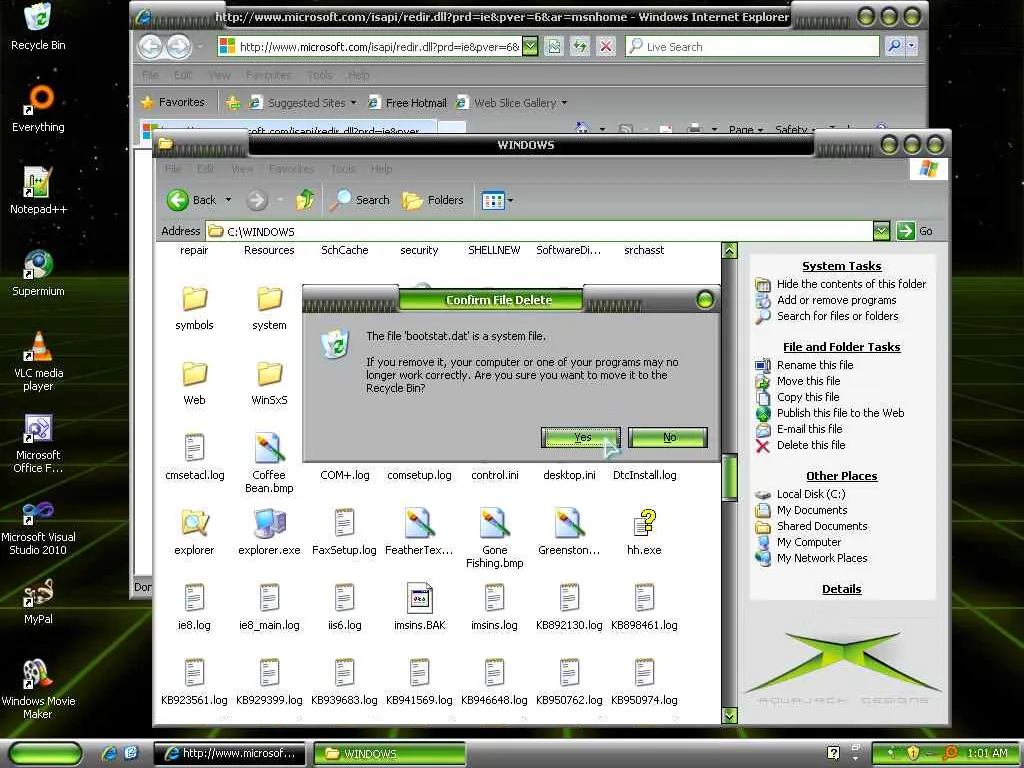Image resolution: width=1024 pixels, height=768 pixels.
Task: Click Rename this file task
Action: coord(814,365)
